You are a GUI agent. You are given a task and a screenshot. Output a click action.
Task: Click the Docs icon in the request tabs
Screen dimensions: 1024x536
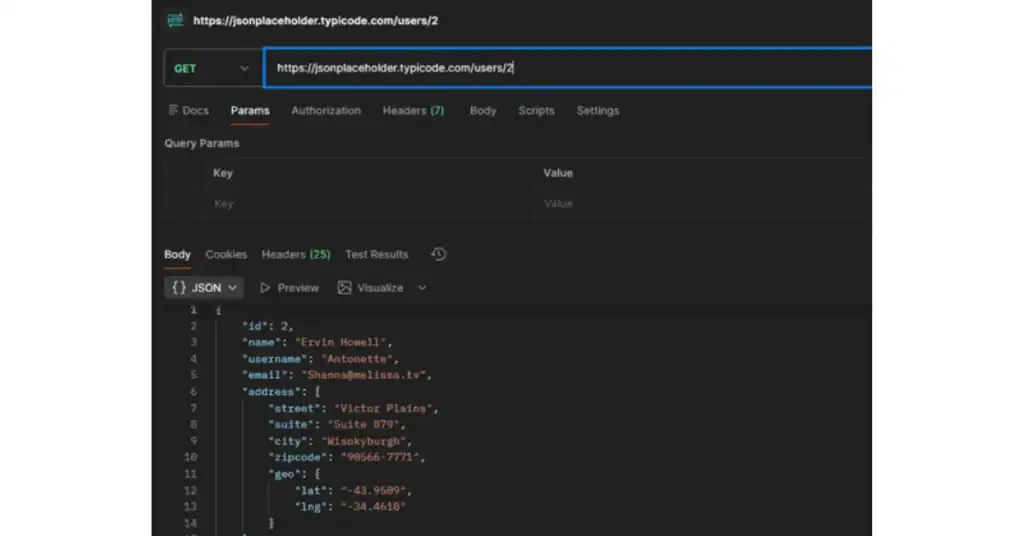click(173, 110)
